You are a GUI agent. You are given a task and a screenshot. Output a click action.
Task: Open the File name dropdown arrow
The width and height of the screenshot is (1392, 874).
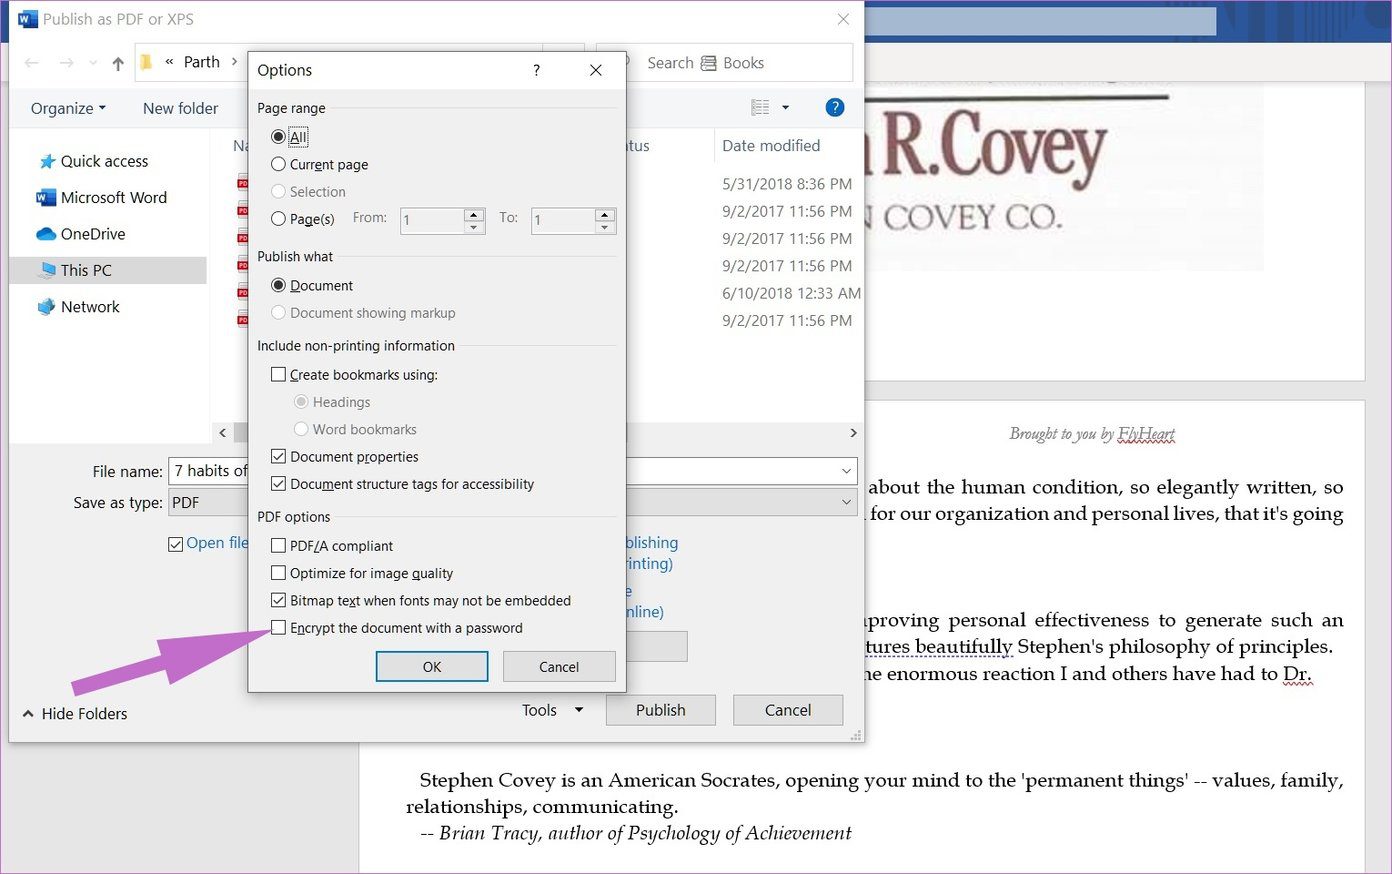click(x=847, y=471)
